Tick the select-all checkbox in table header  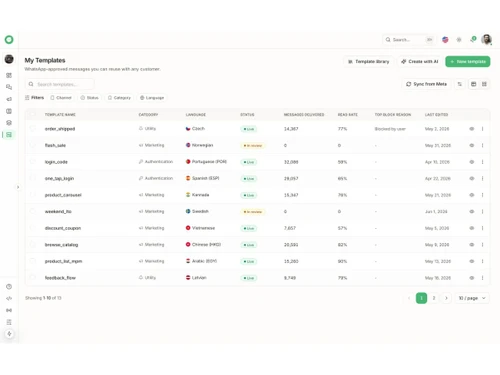33,114
